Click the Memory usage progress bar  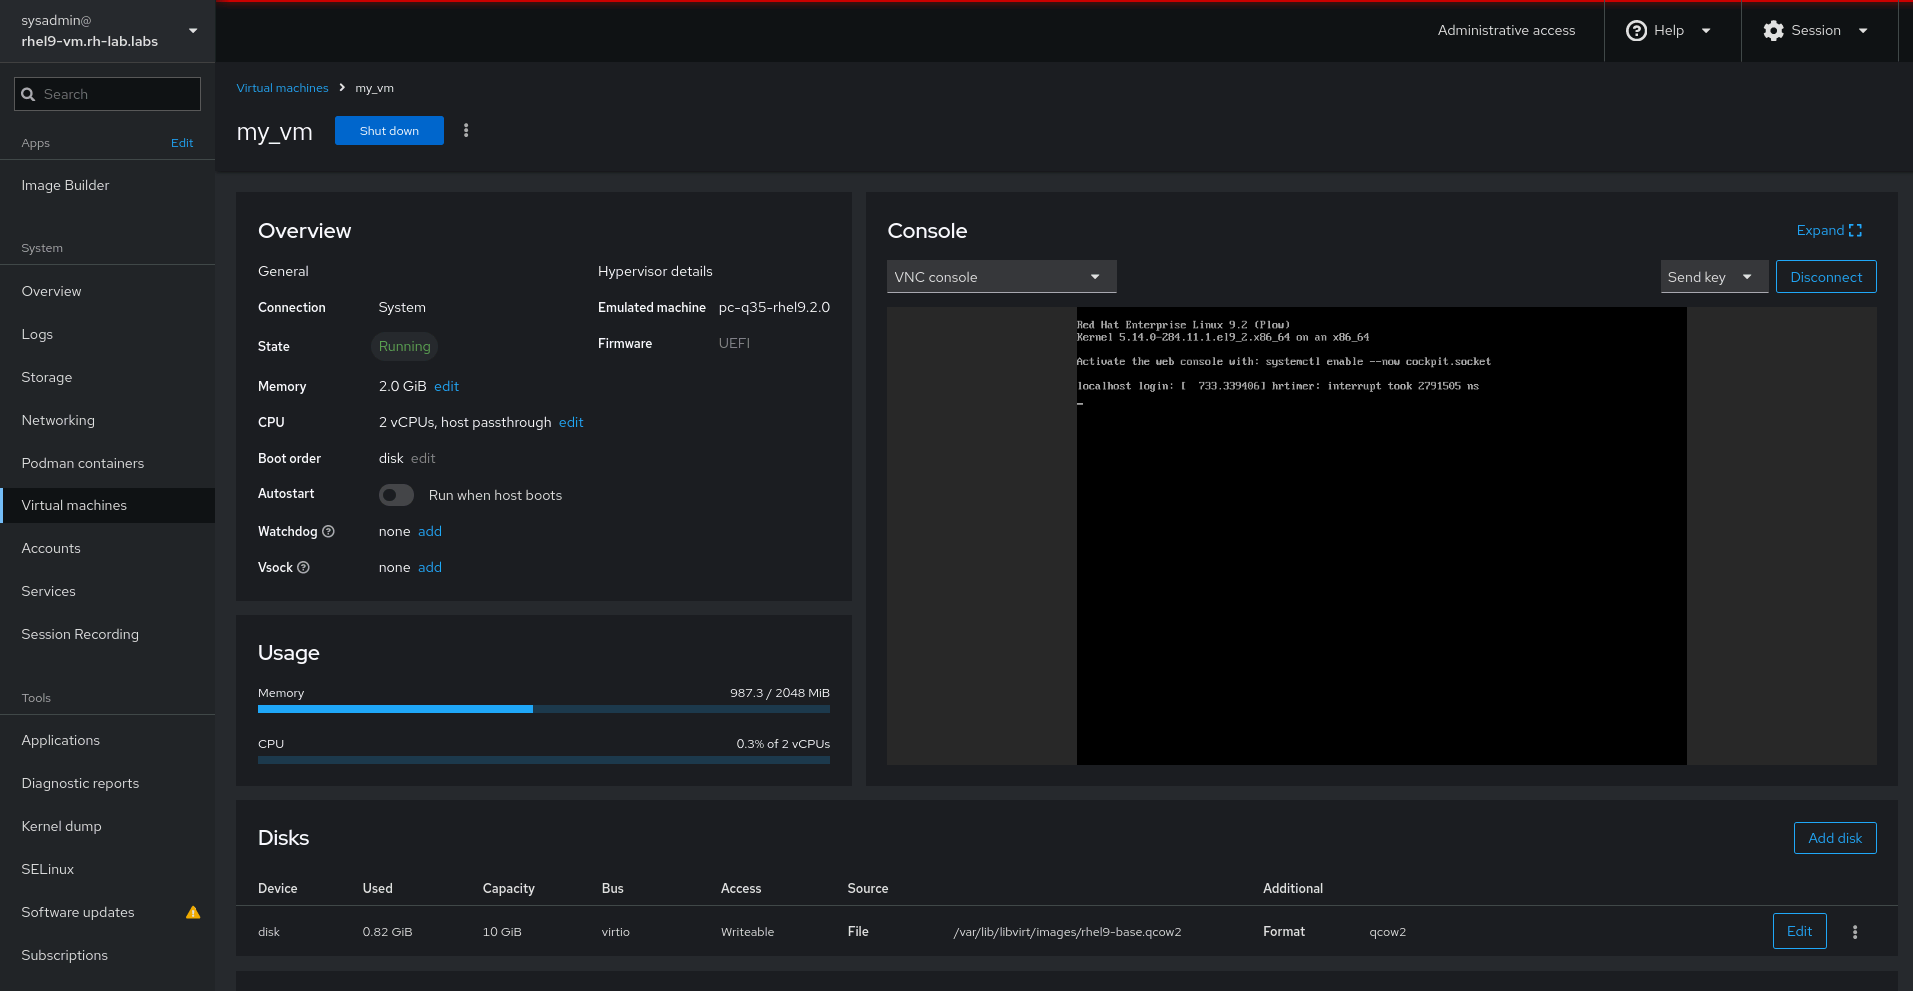click(543, 709)
